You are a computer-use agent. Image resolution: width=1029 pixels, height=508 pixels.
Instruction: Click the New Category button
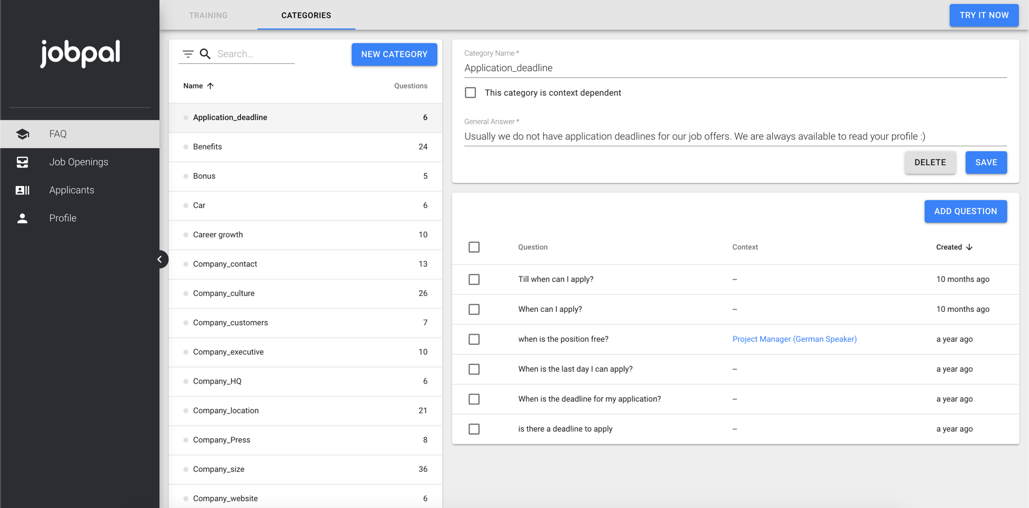coord(394,54)
